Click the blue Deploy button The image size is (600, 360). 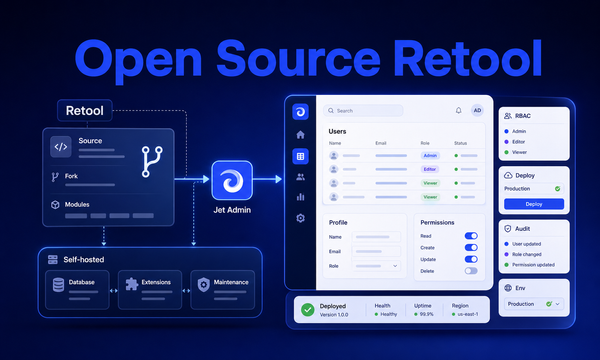[x=534, y=204]
